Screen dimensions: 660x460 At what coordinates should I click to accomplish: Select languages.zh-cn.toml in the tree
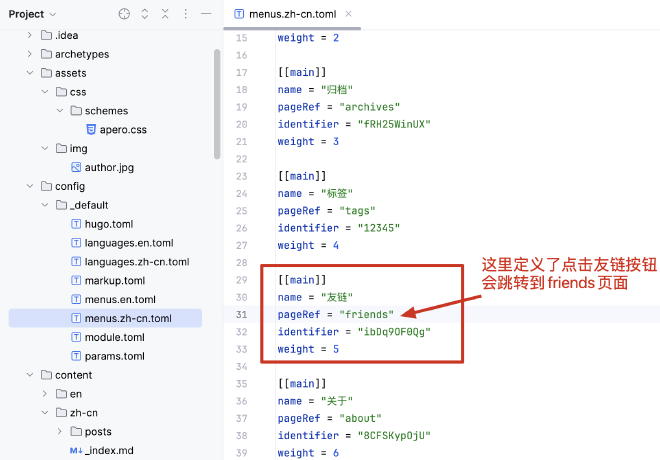pyautogui.click(x=136, y=262)
